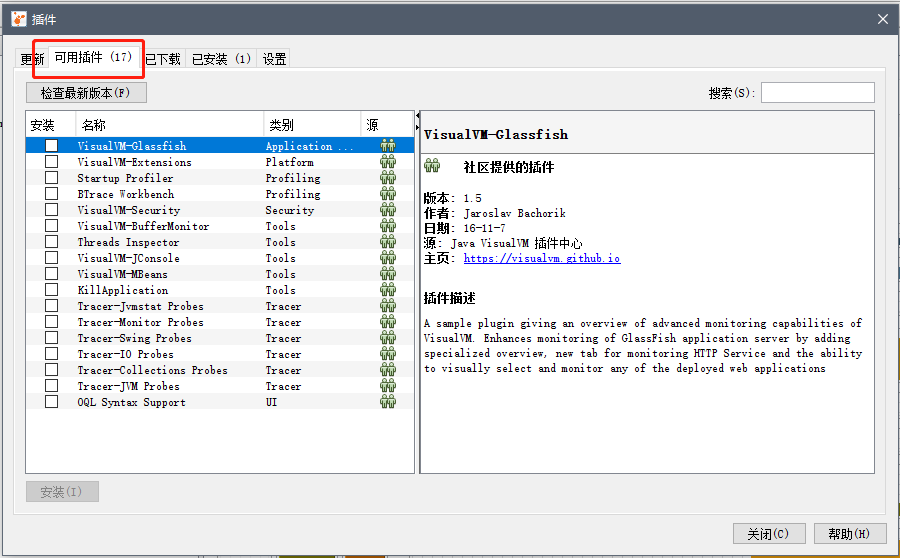Click the source icon in Tracer-Jvmstat Probes row
900x558 pixels.
click(x=388, y=306)
